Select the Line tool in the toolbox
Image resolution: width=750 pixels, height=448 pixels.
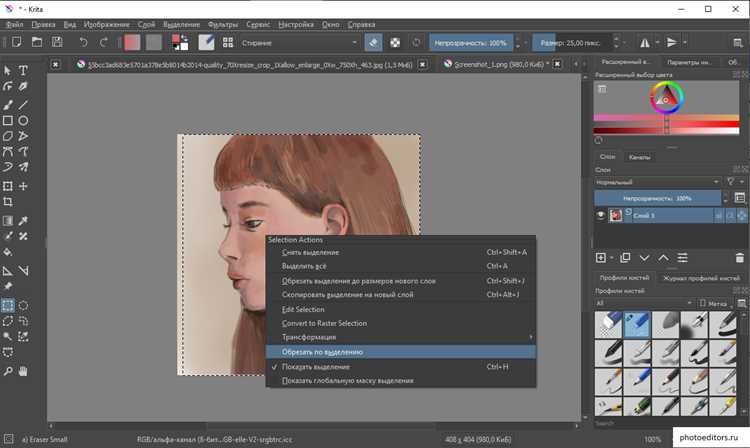(x=23, y=105)
